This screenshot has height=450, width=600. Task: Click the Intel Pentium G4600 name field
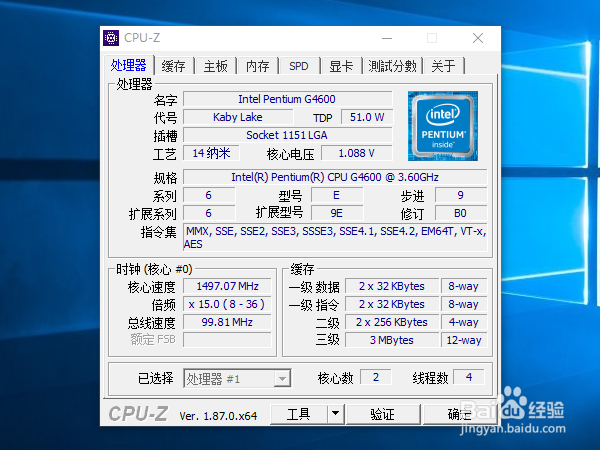tap(288, 99)
